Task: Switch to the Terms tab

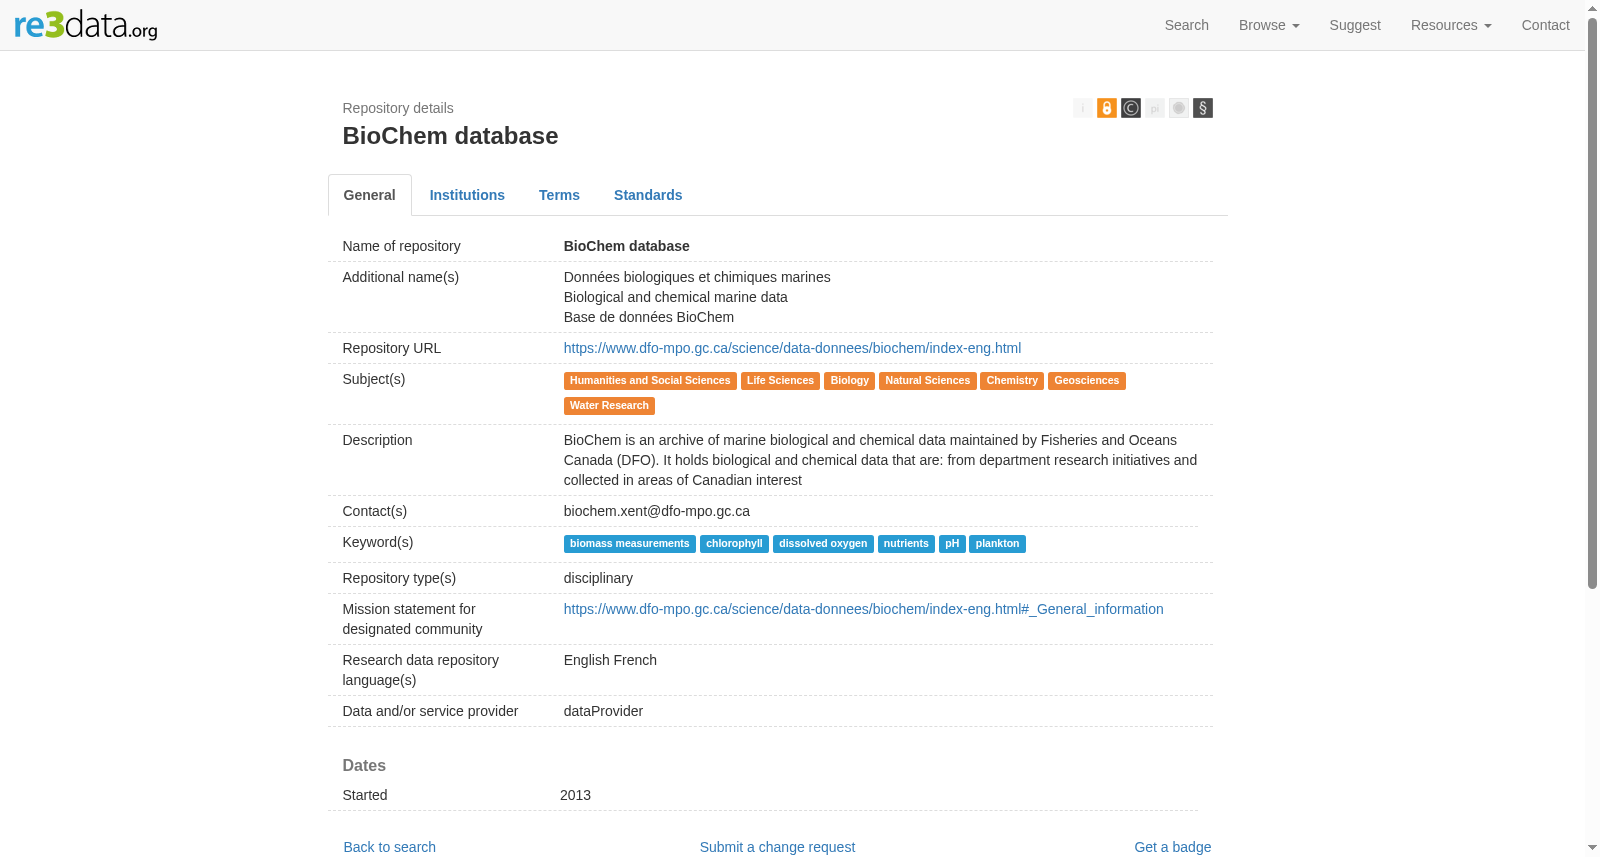Action: (559, 195)
